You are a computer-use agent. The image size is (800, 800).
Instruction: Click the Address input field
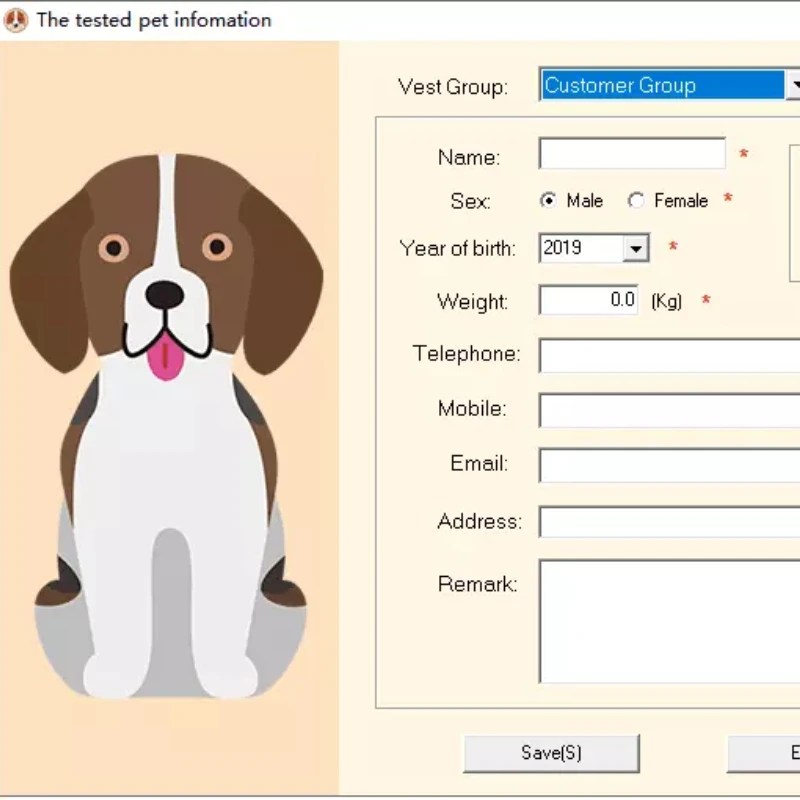pyautogui.click(x=670, y=521)
